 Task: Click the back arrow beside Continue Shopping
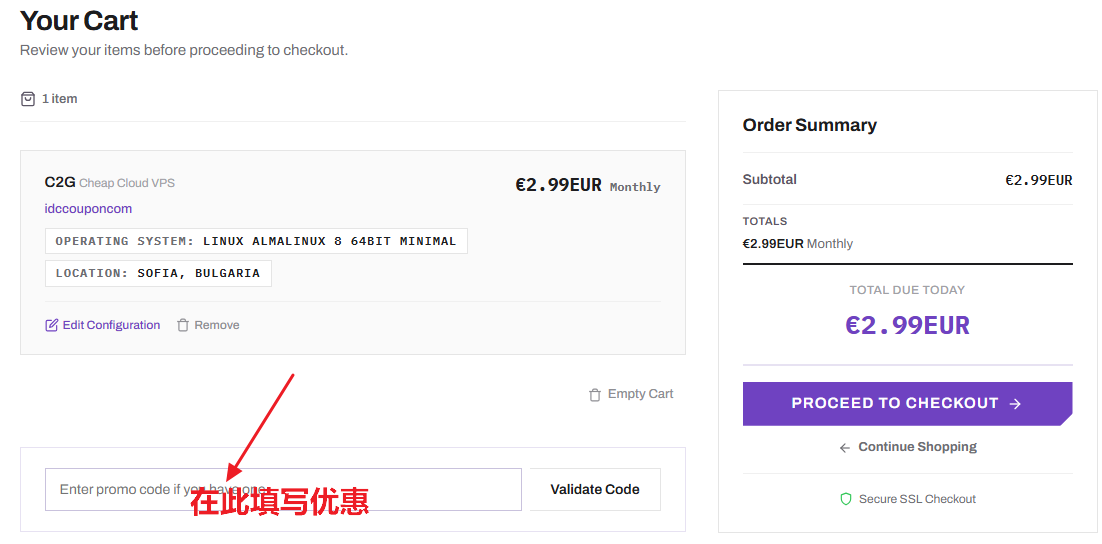[845, 448]
